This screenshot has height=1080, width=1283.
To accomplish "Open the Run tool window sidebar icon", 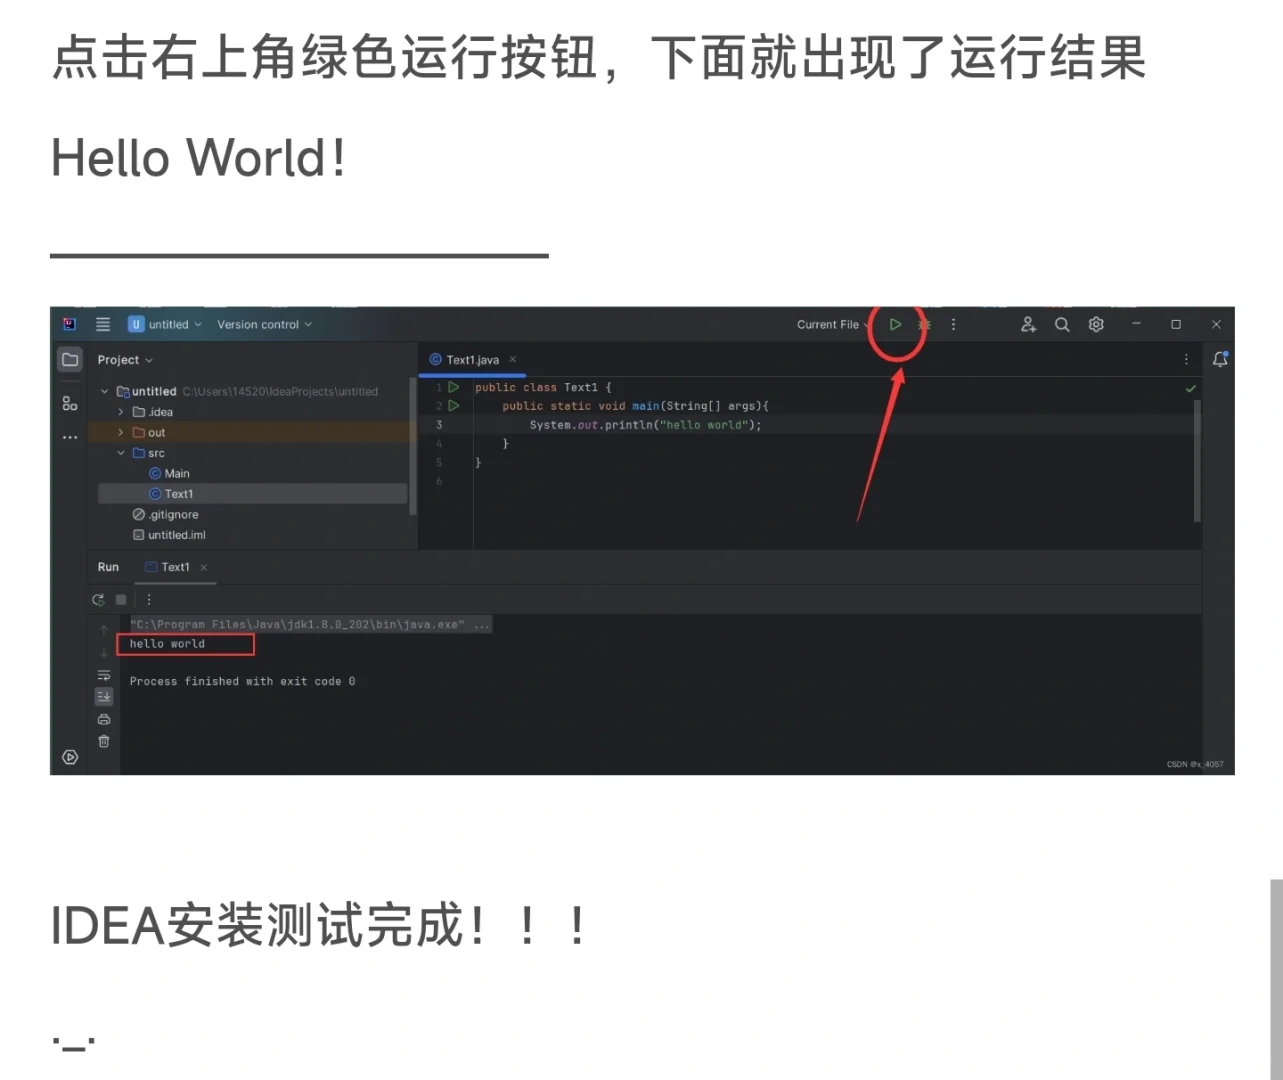I will [x=70, y=757].
